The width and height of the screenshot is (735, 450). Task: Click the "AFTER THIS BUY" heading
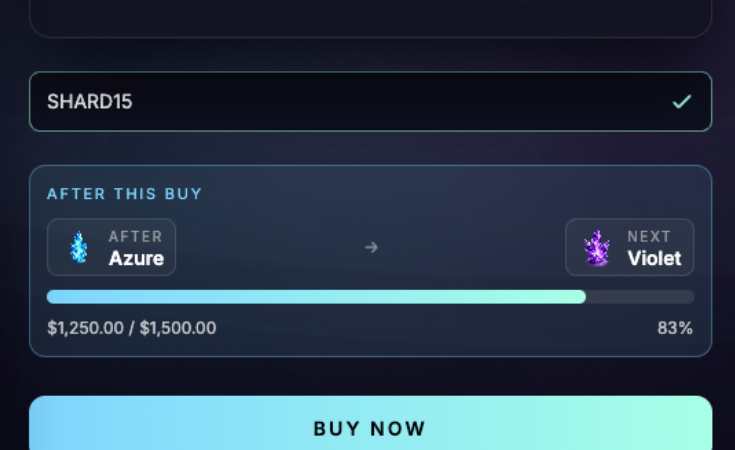[125, 194]
